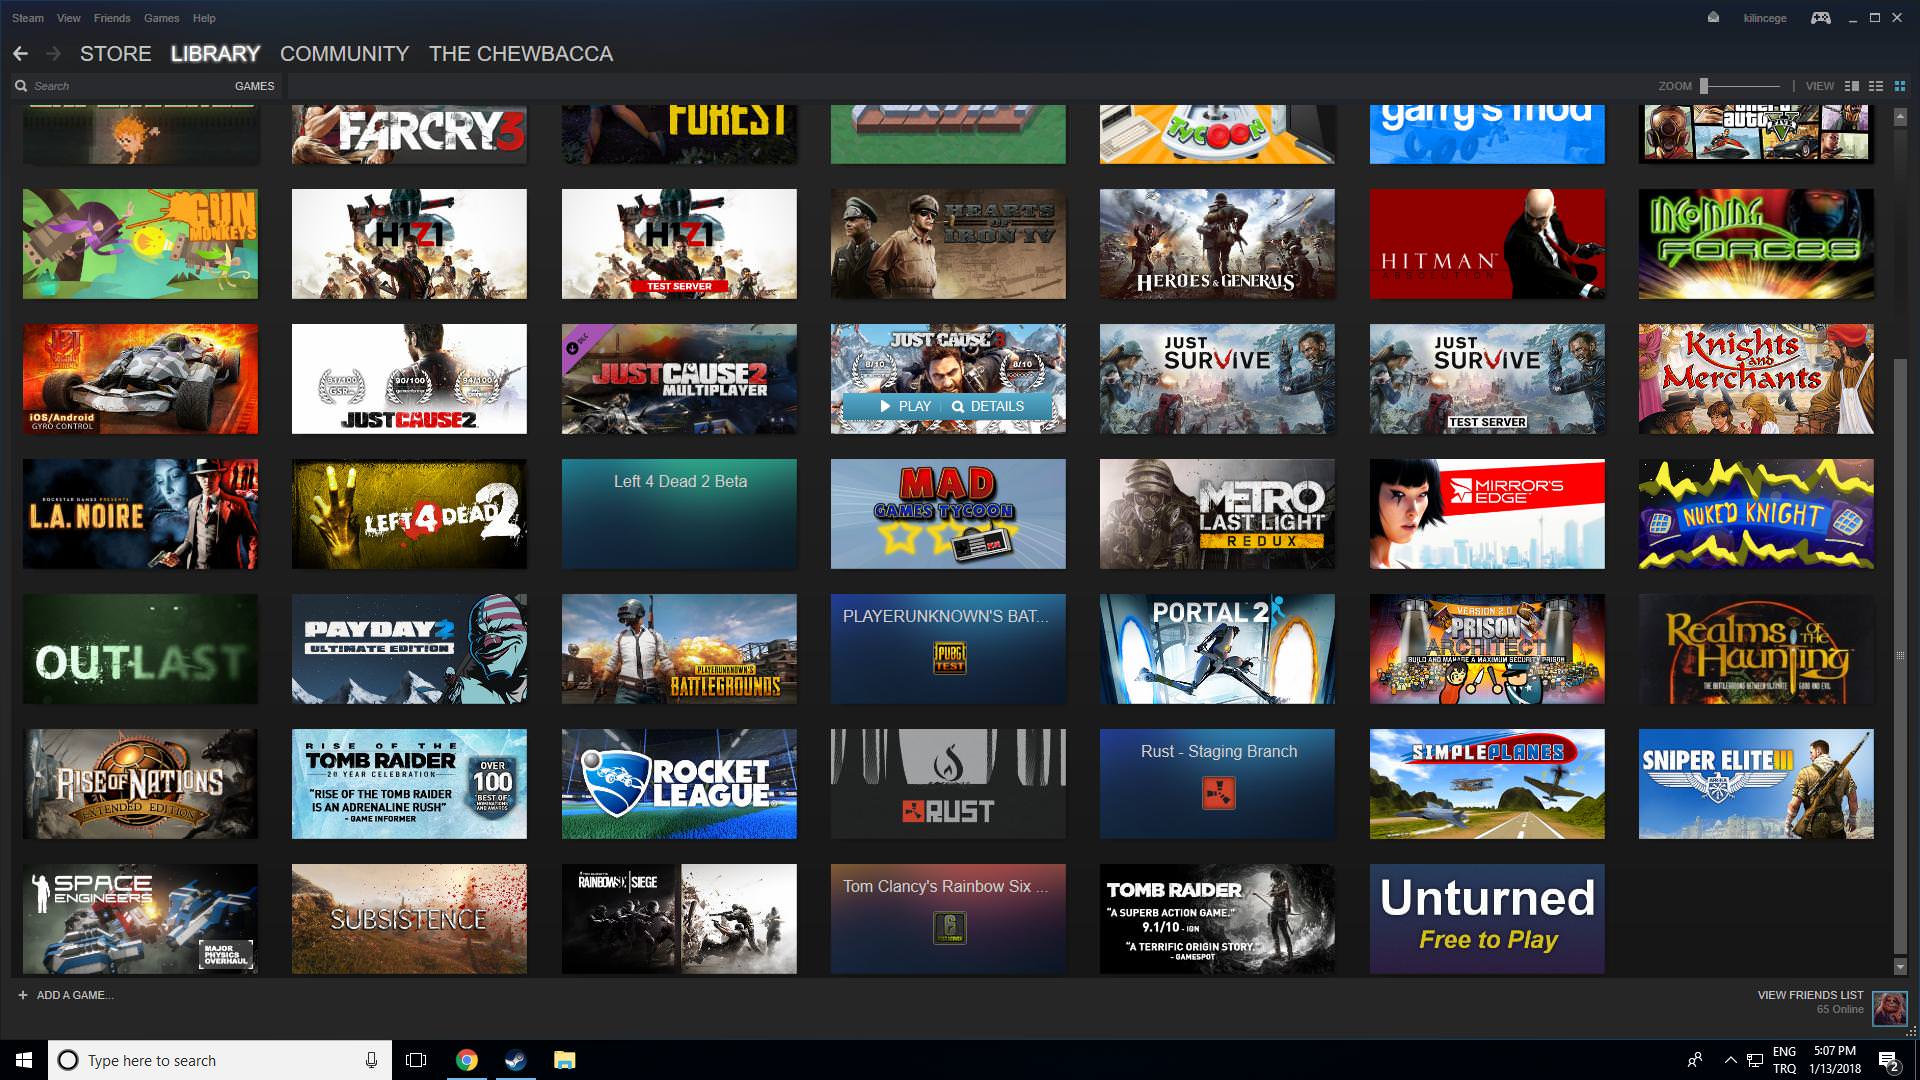Click the plus icon beside Add a Game

(23, 995)
